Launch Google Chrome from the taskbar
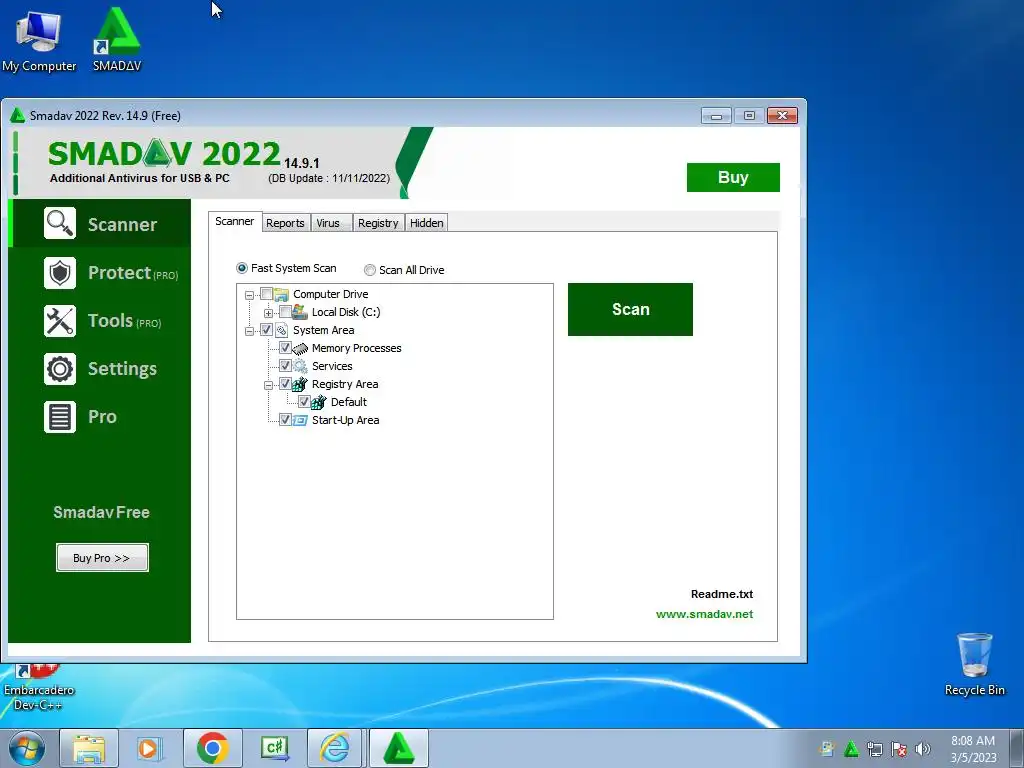This screenshot has width=1024, height=768. coord(212,748)
